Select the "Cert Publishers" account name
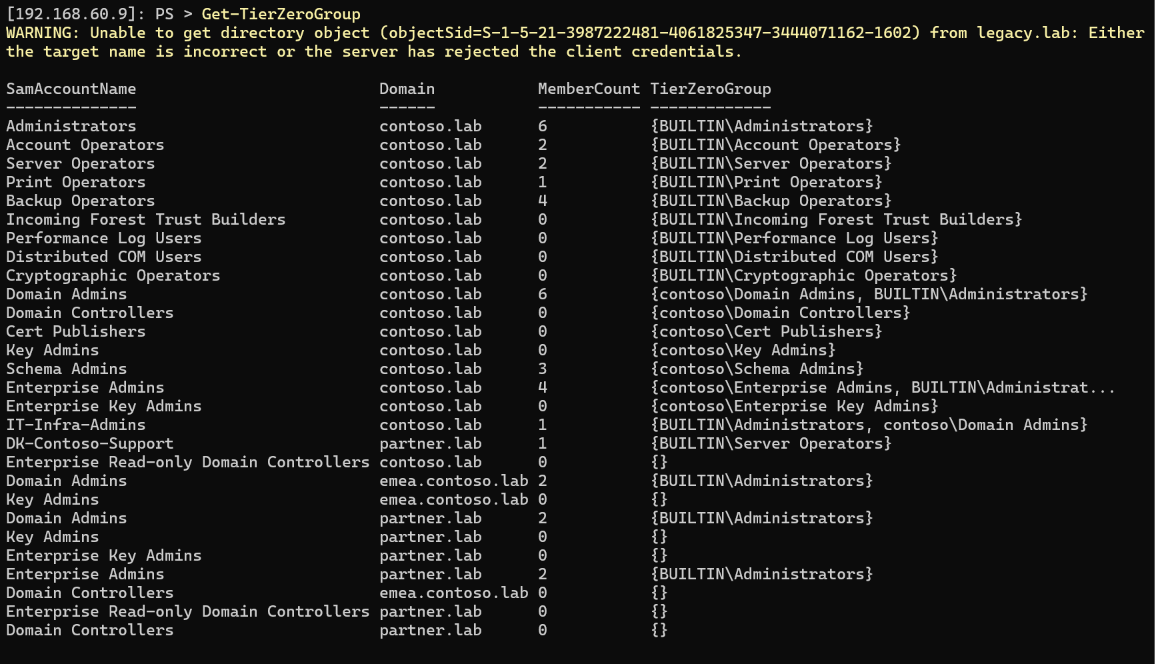Screen dimensions: 1155x664 pos(75,332)
